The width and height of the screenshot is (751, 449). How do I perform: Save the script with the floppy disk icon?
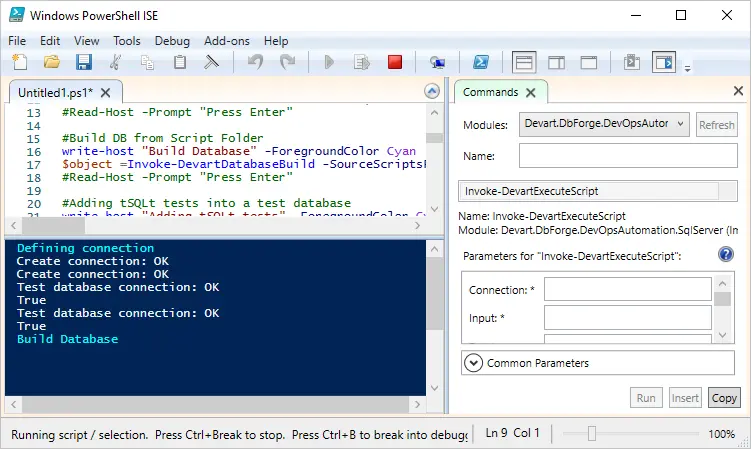tap(84, 63)
